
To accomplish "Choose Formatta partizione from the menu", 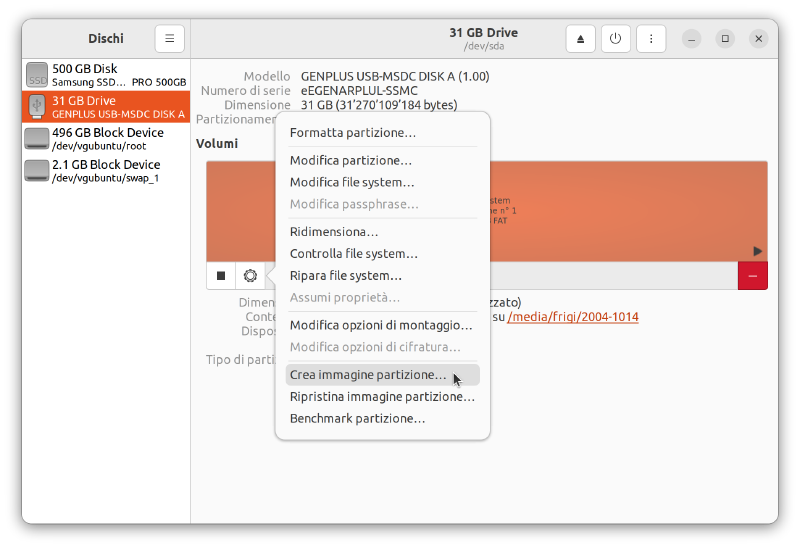I will tap(352, 133).
